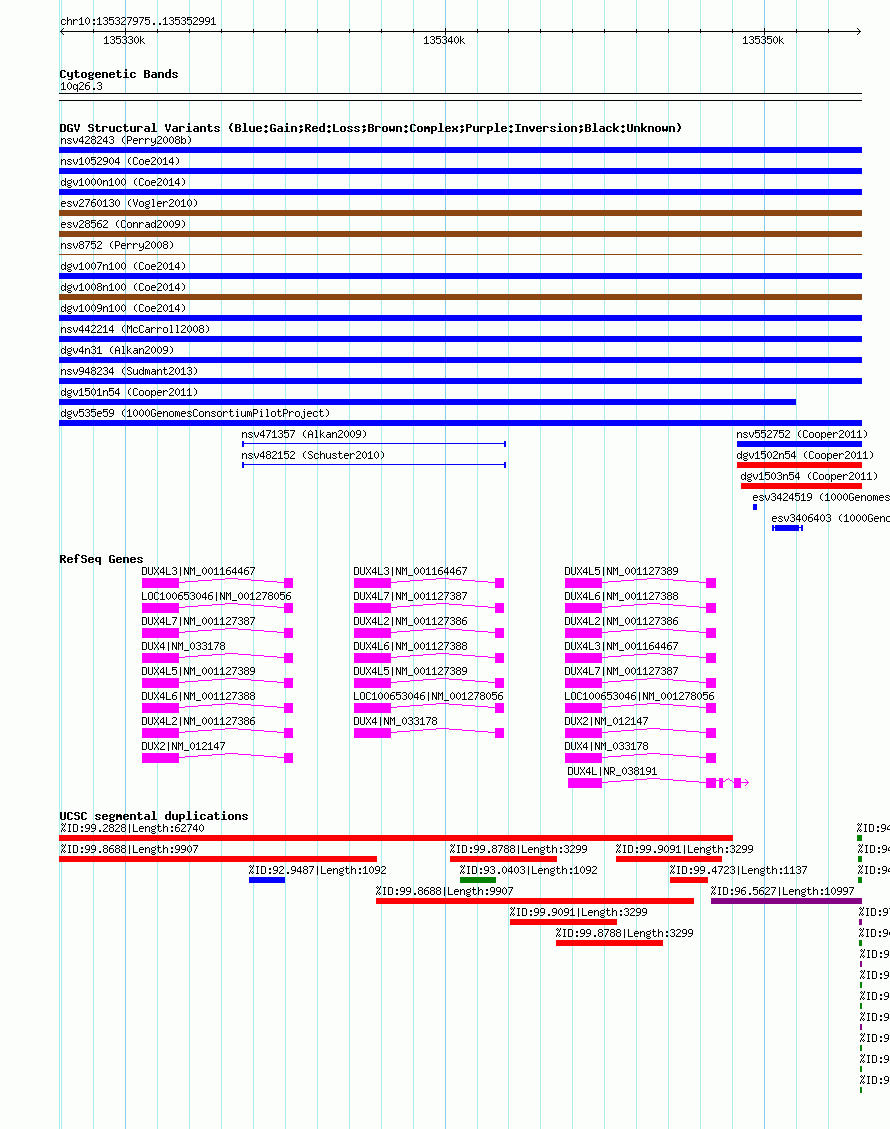Select the DGV Structural Variants track title

pyautogui.click(x=370, y=128)
